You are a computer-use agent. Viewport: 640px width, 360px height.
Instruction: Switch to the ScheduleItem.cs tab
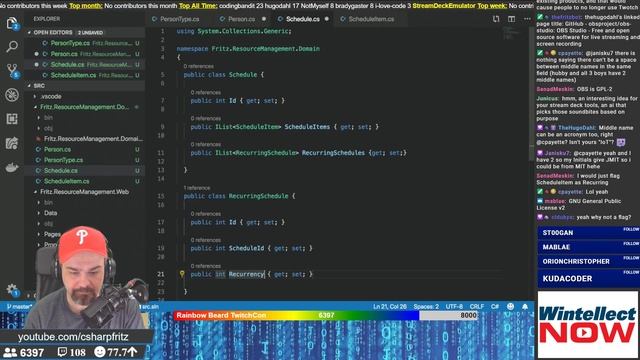(x=371, y=19)
